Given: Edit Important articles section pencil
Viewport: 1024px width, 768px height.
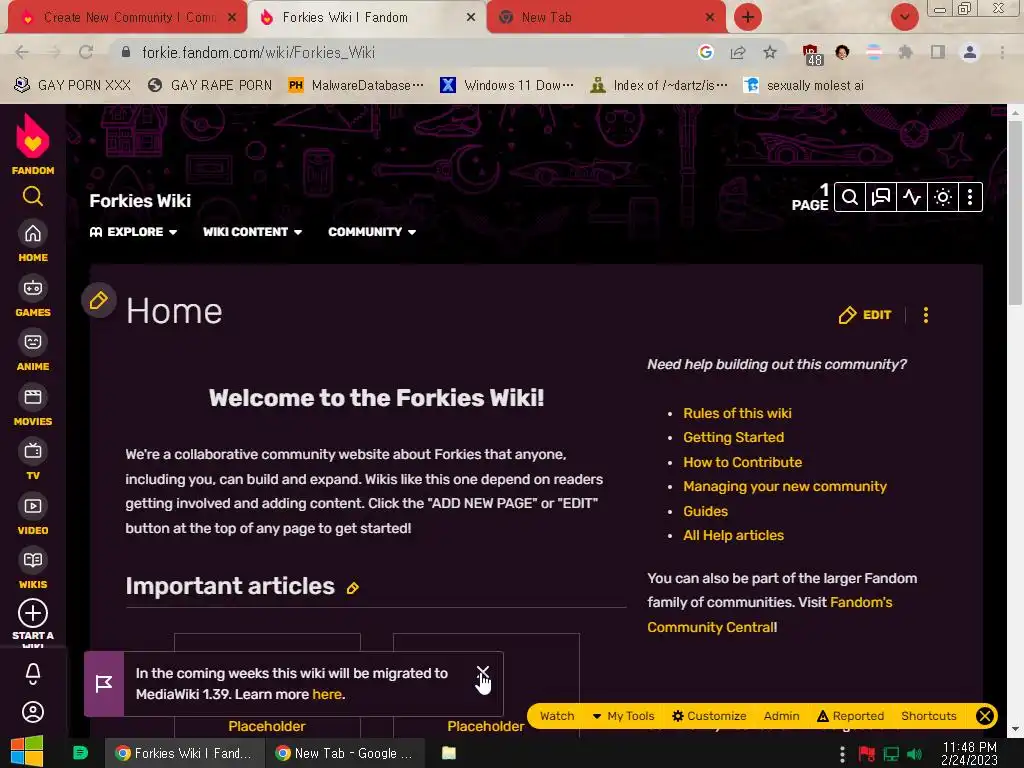Looking at the screenshot, I should coord(353,588).
